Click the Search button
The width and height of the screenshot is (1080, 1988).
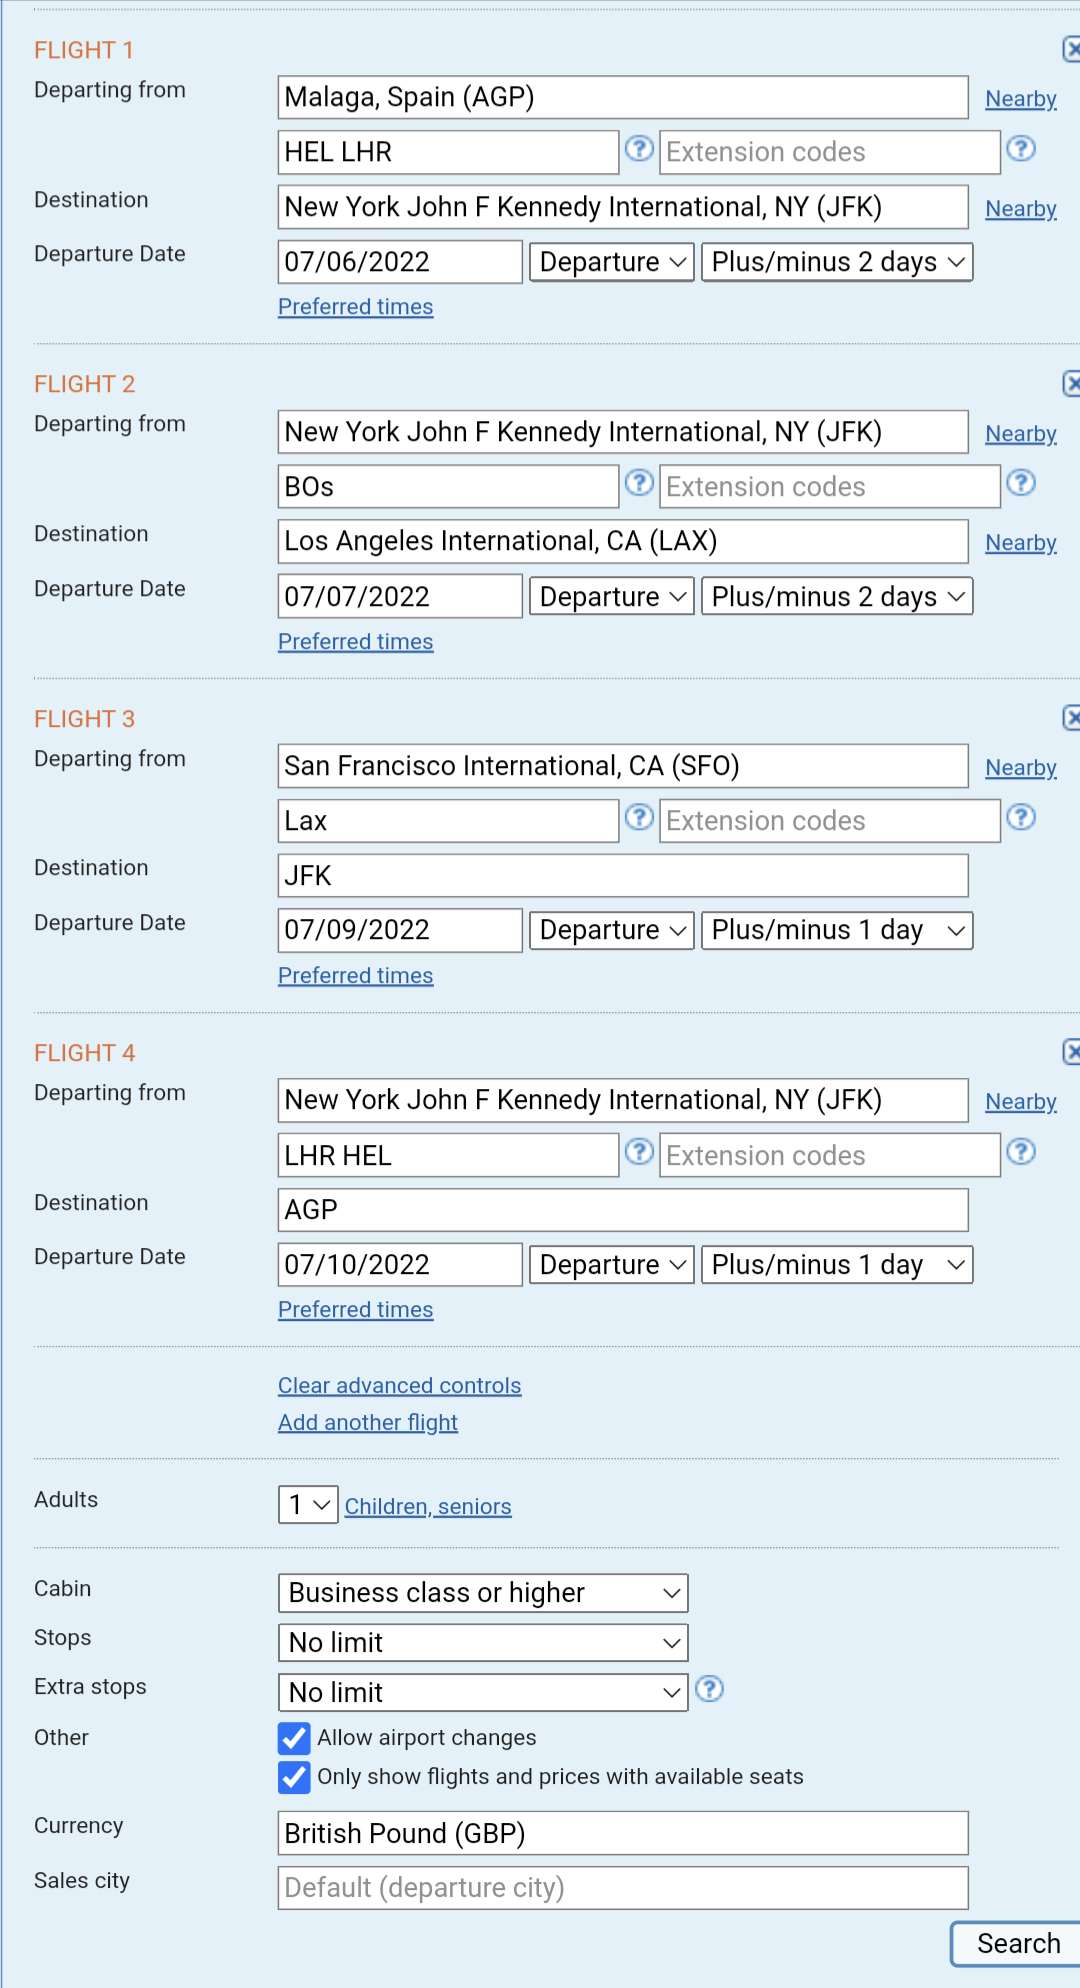[x=1016, y=1944]
